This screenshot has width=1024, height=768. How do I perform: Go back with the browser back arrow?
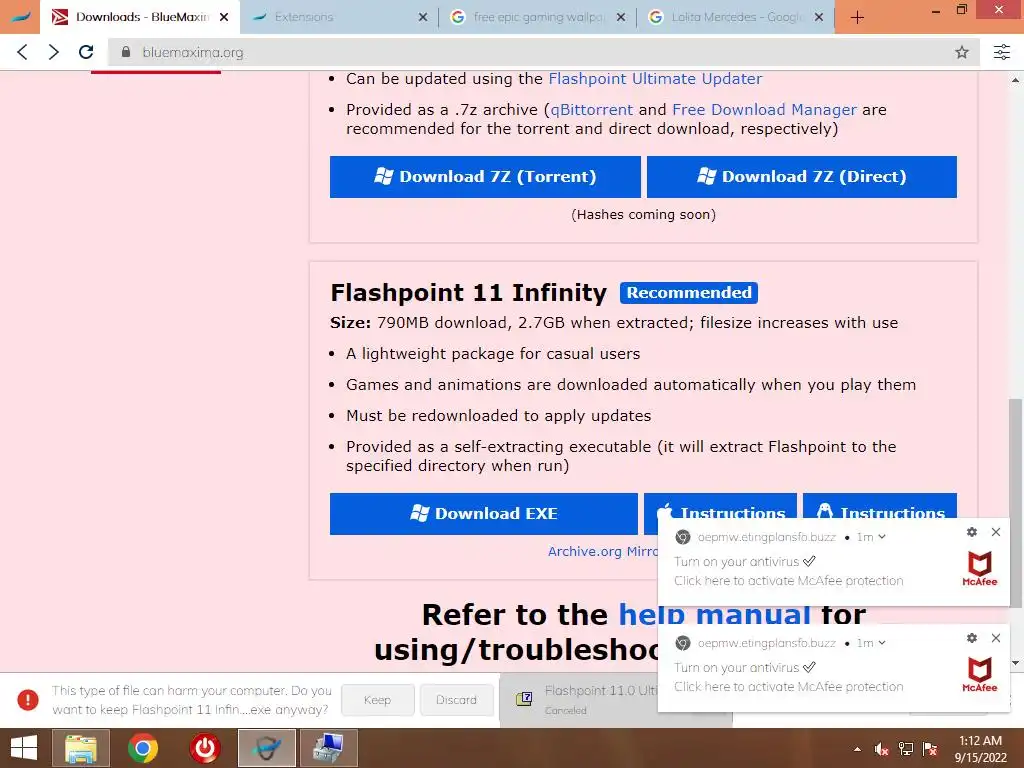(x=22, y=52)
